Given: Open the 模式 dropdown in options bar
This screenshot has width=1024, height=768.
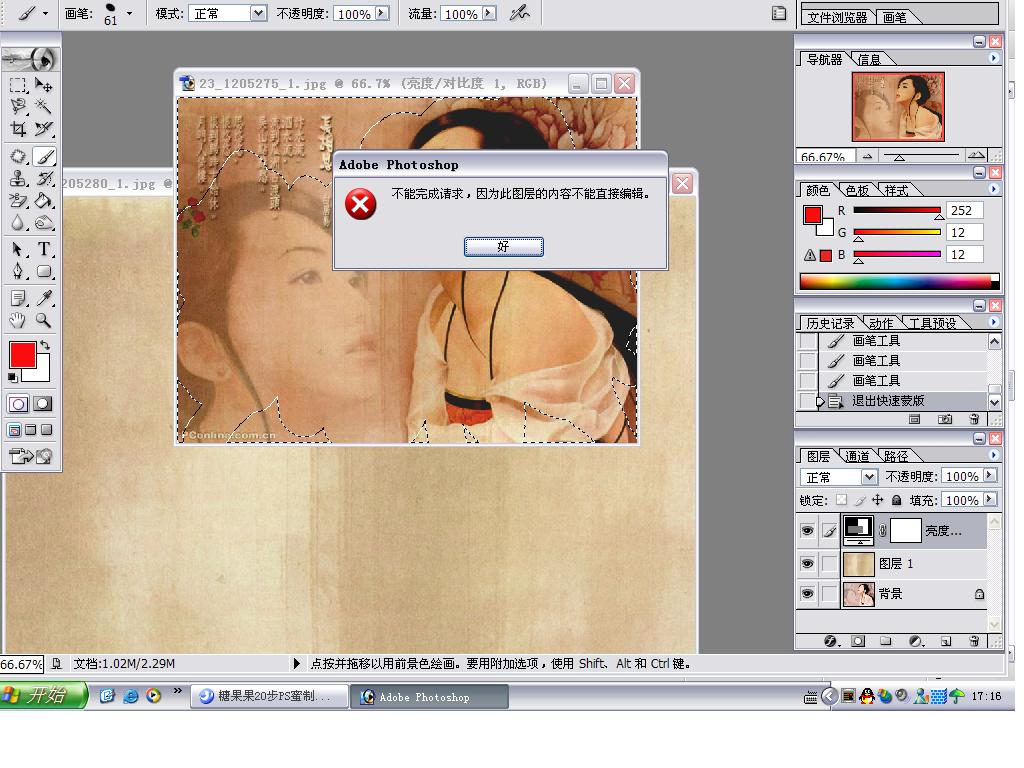Looking at the screenshot, I should click(x=259, y=13).
